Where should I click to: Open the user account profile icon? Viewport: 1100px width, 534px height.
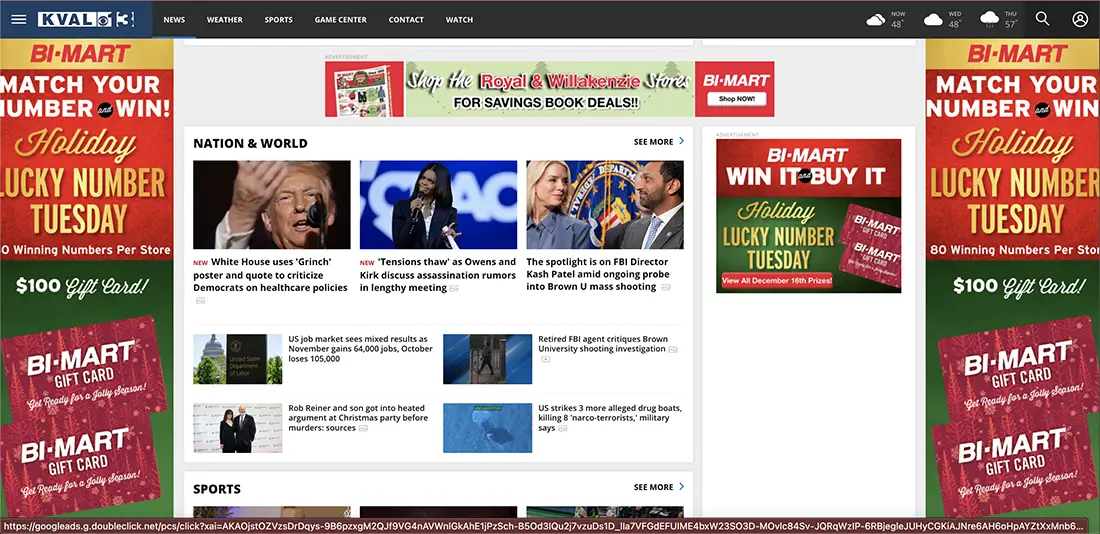(x=1080, y=19)
